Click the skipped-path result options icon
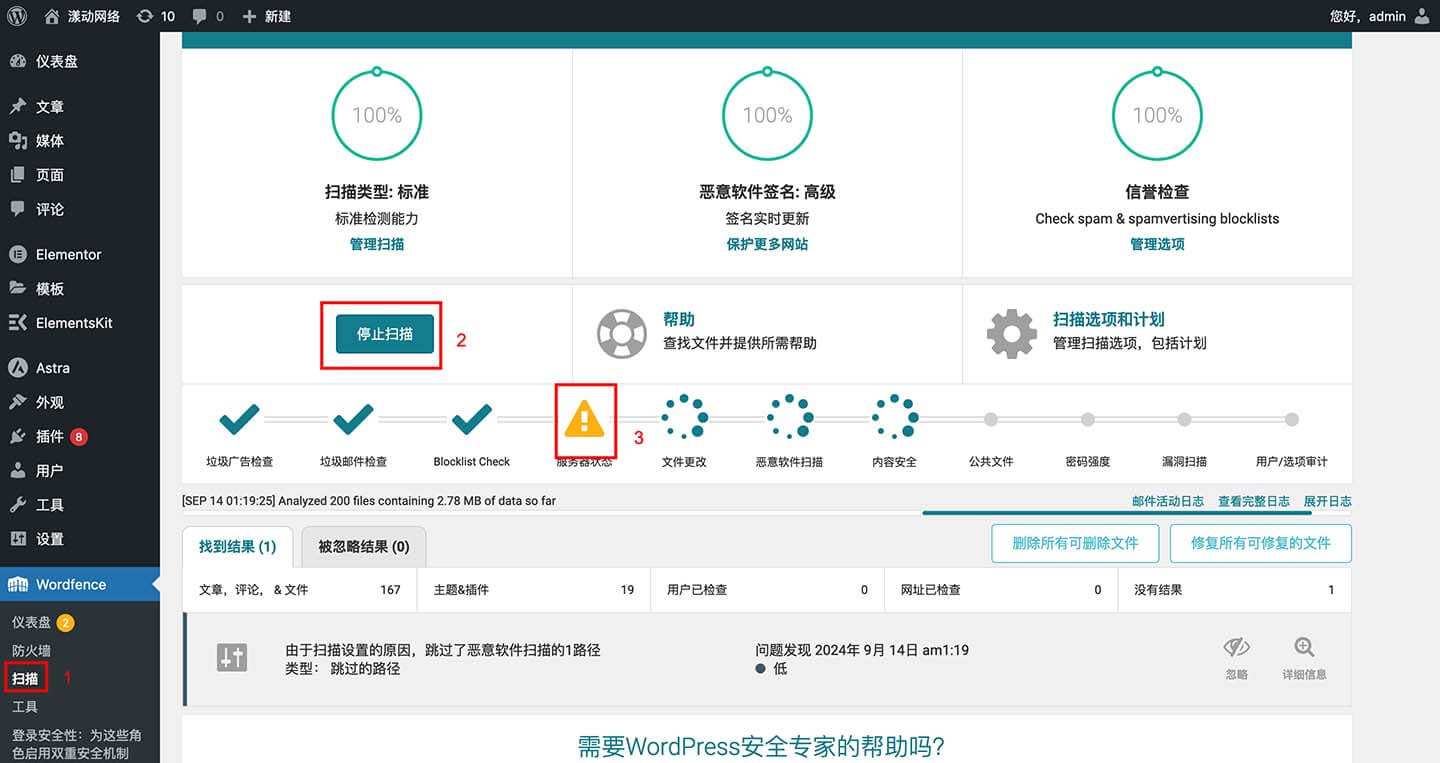The width and height of the screenshot is (1440, 763). pos(232,657)
